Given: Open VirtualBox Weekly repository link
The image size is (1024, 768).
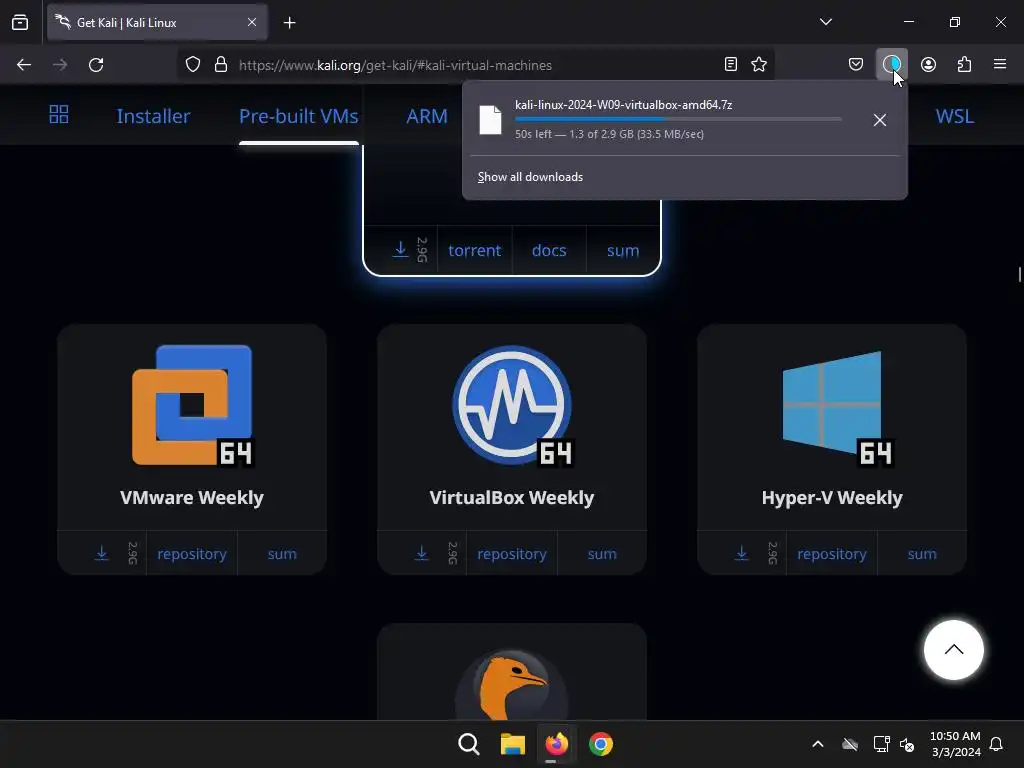Looking at the screenshot, I should point(512,554).
